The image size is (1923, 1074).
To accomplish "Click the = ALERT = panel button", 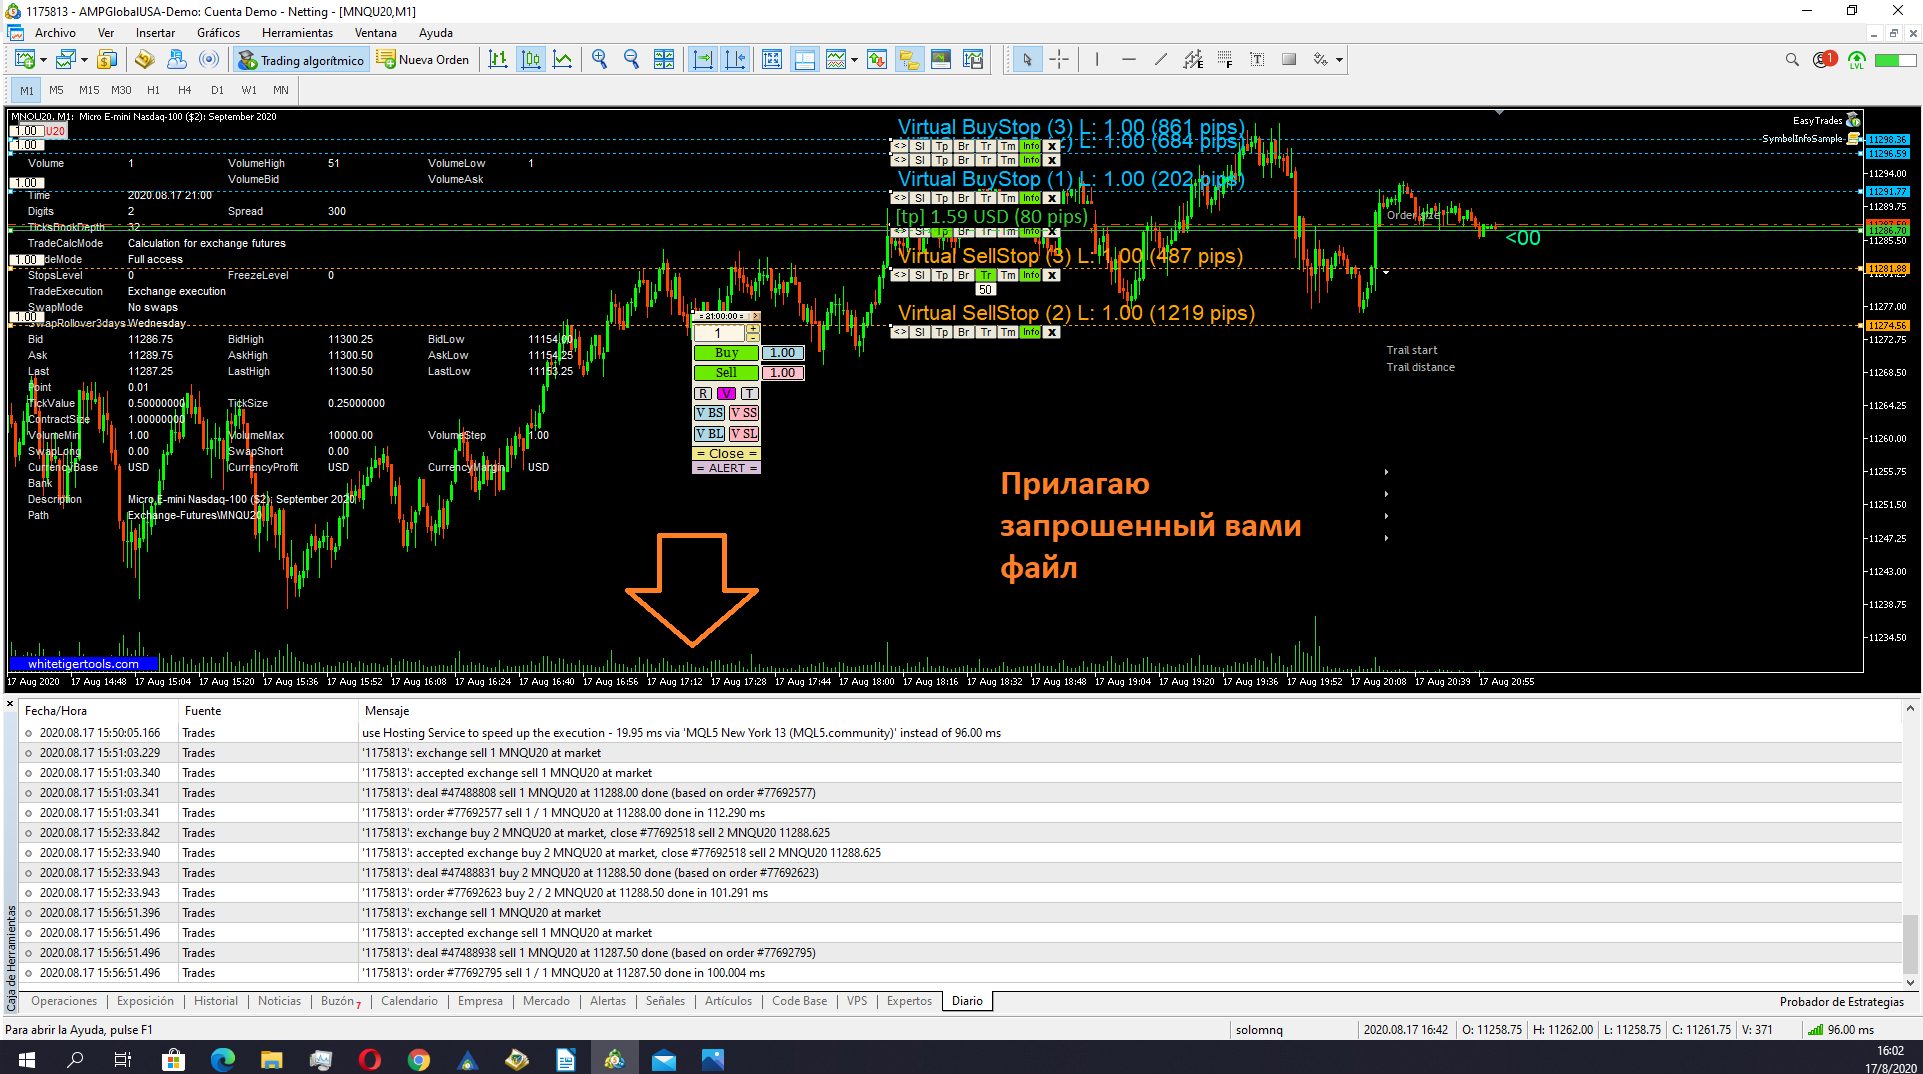I will point(727,468).
